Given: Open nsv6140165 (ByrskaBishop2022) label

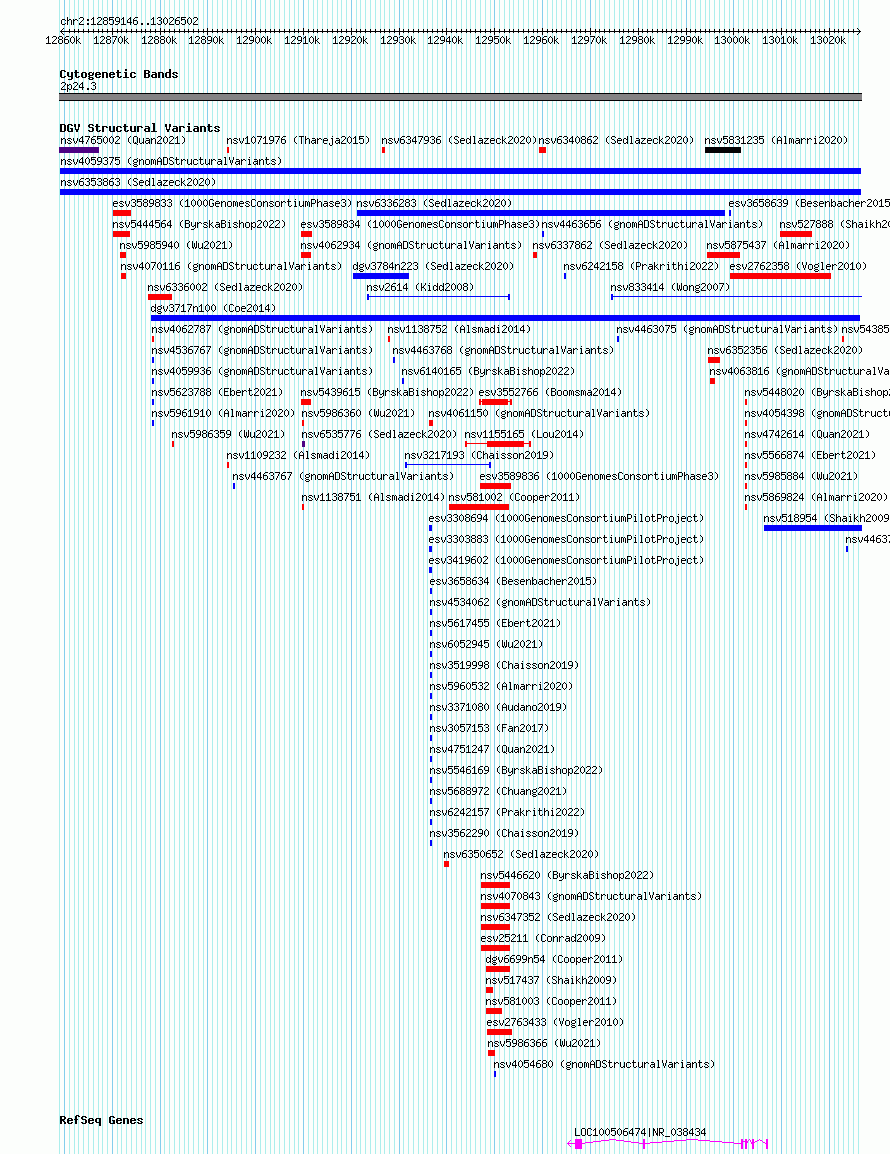Looking at the screenshot, I should tap(488, 371).
